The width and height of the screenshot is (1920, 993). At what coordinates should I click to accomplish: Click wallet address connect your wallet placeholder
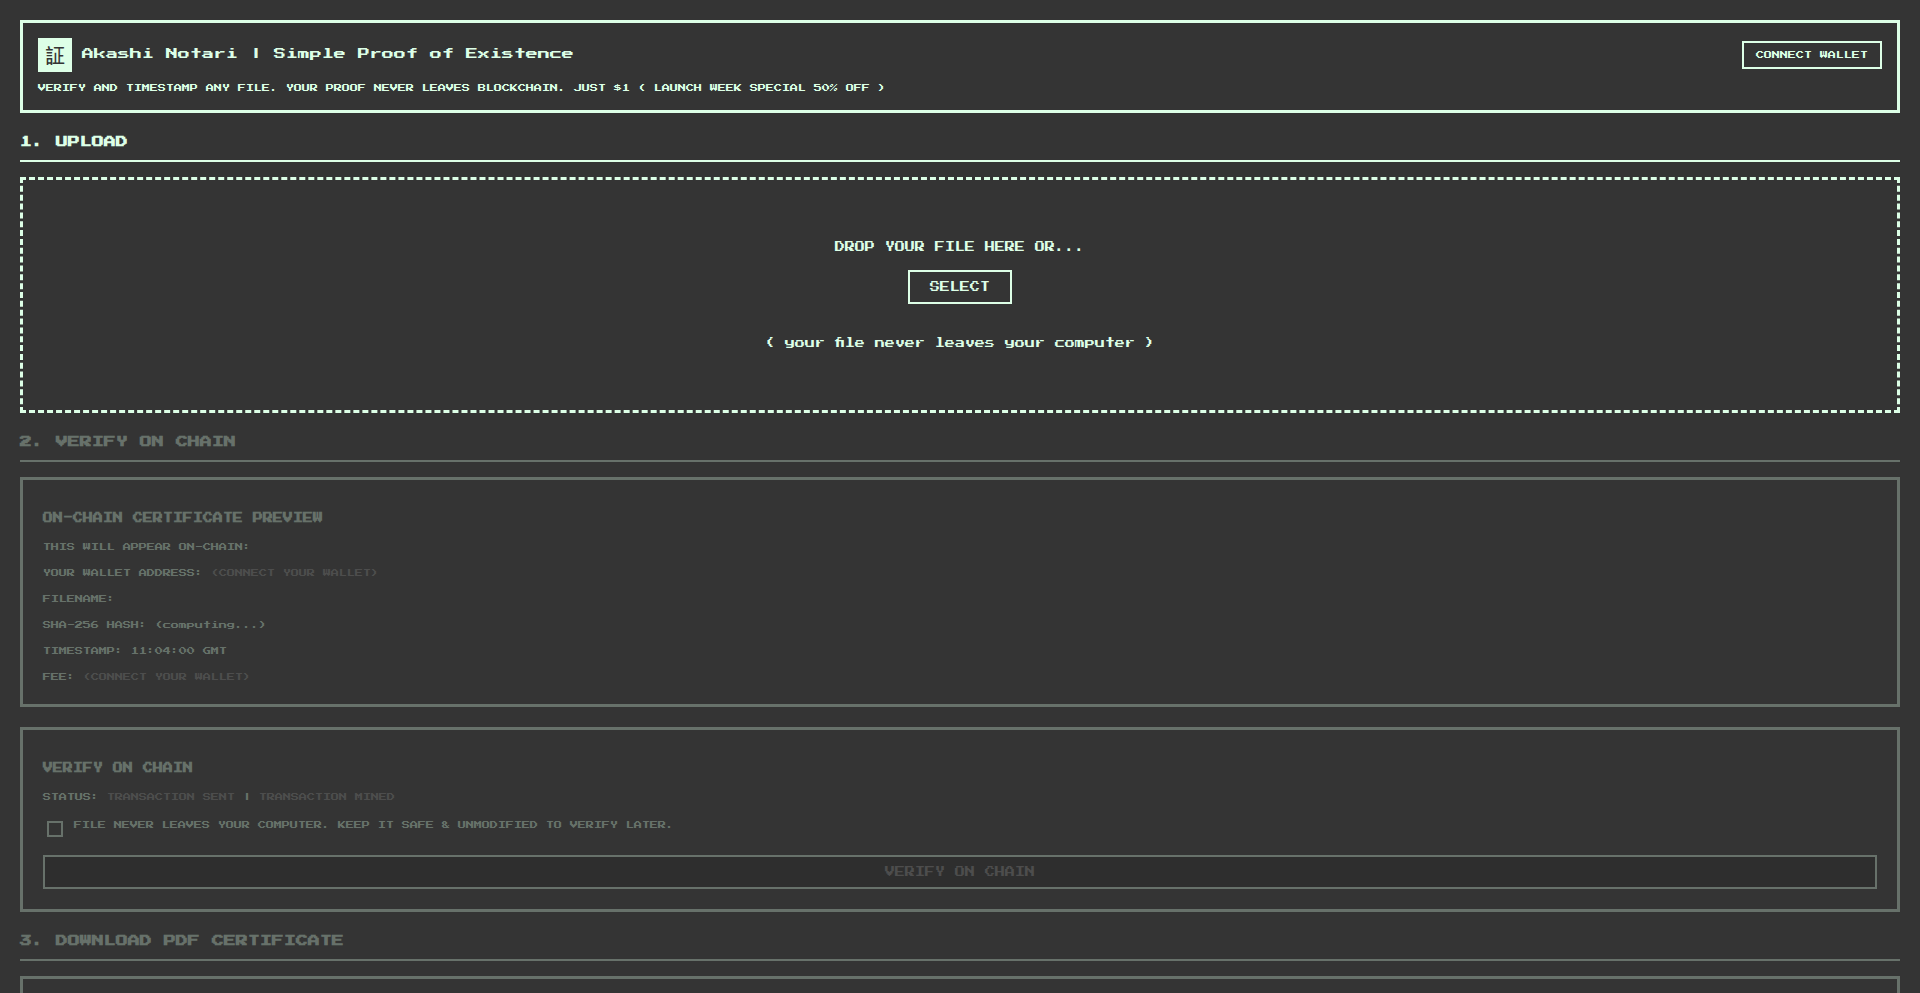[294, 573]
